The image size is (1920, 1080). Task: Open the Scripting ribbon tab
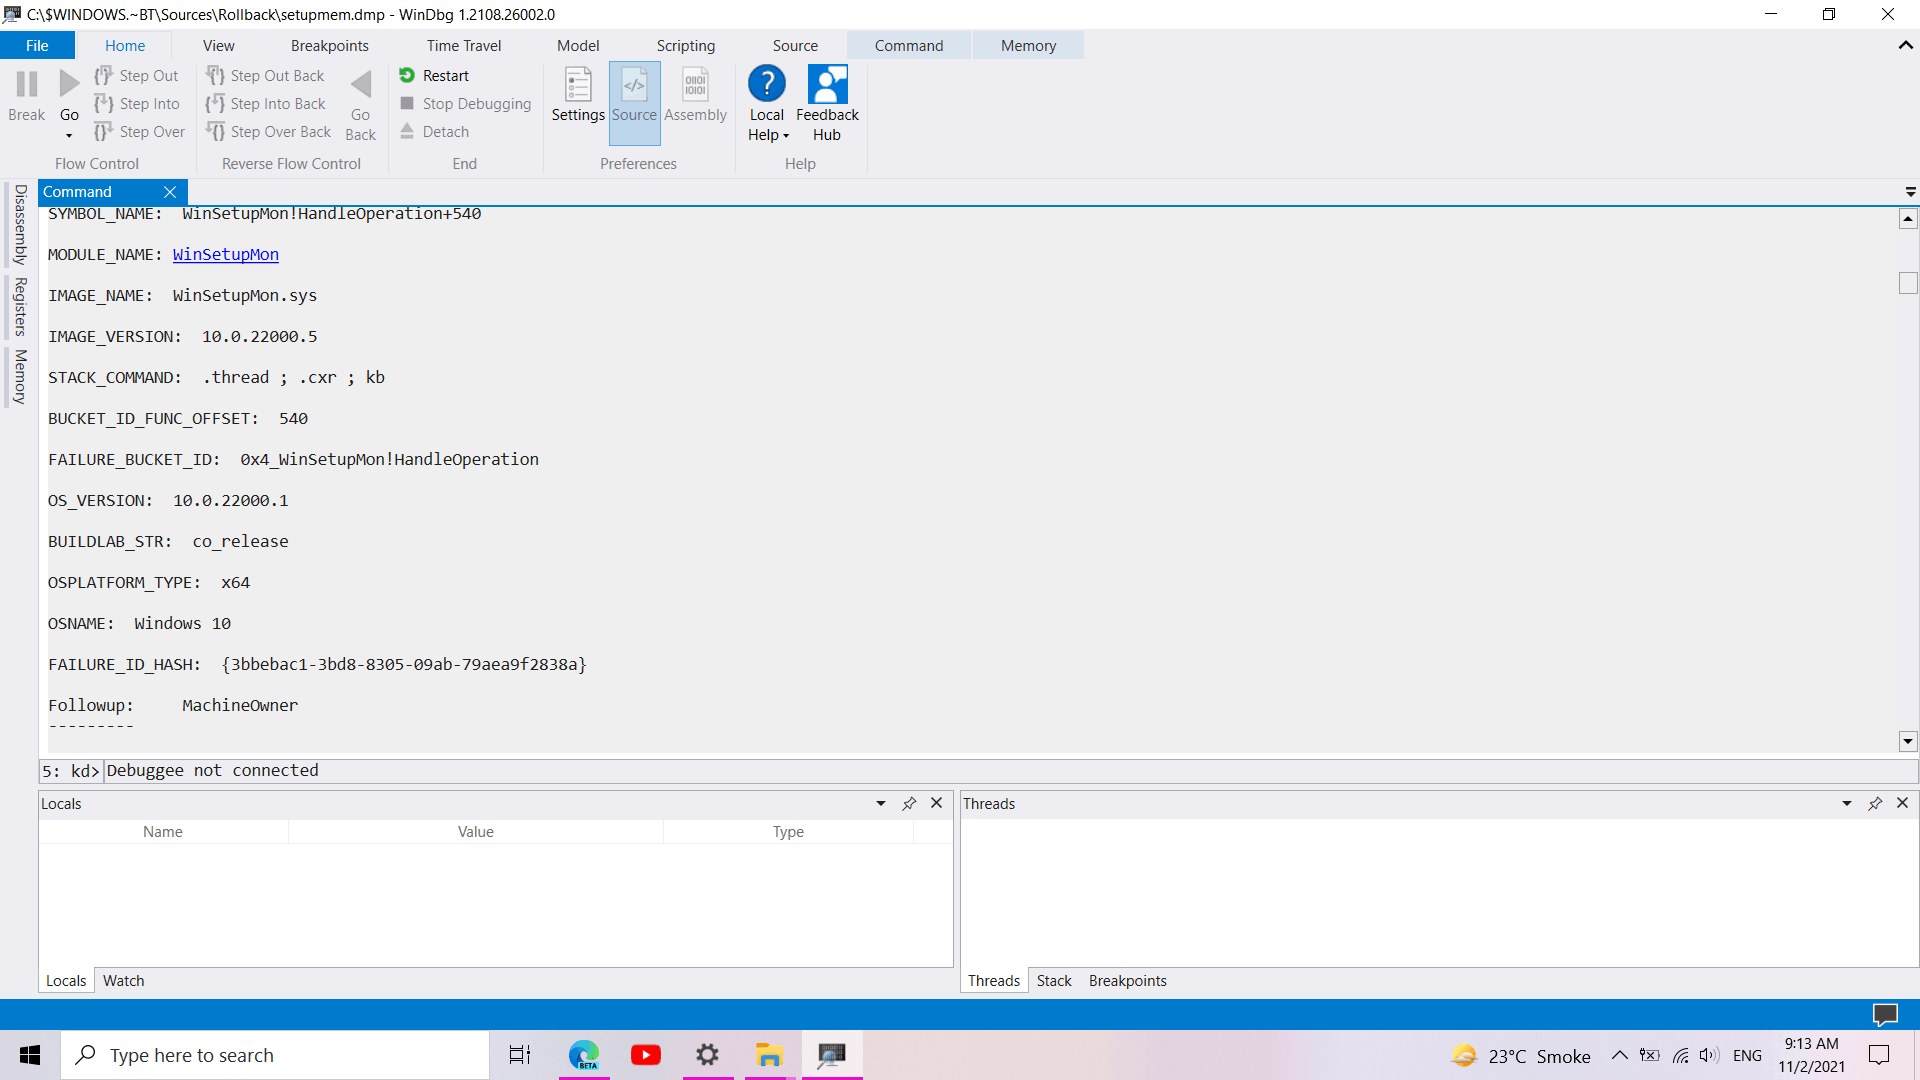tap(686, 46)
